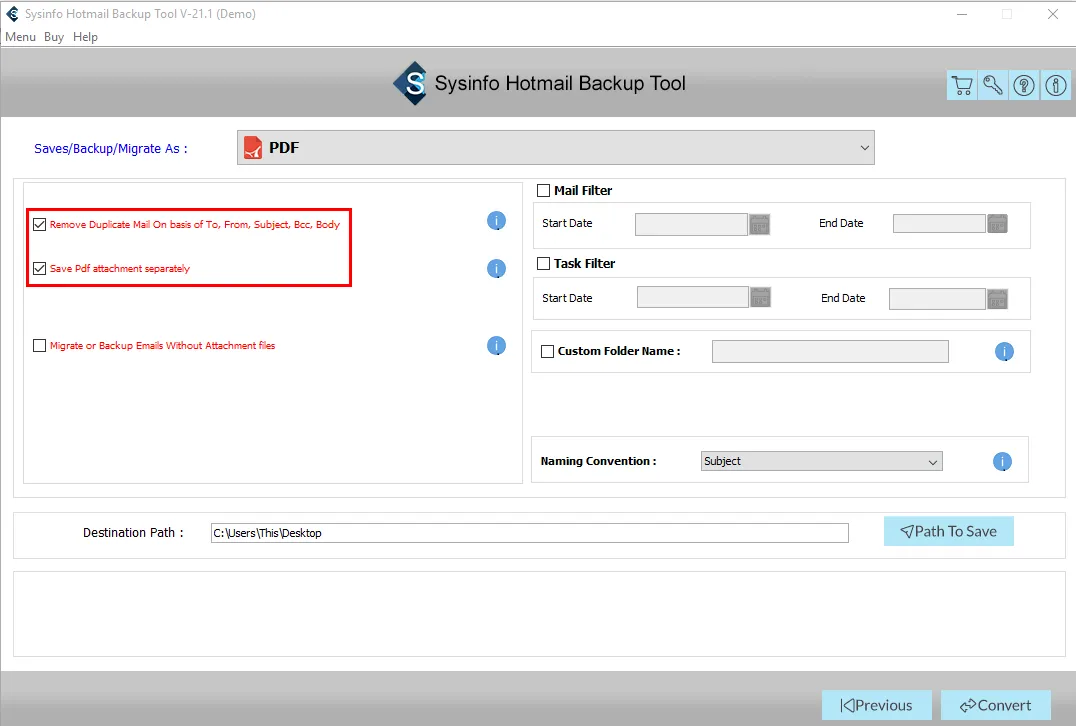Open the question mark help icon

coord(1024,85)
